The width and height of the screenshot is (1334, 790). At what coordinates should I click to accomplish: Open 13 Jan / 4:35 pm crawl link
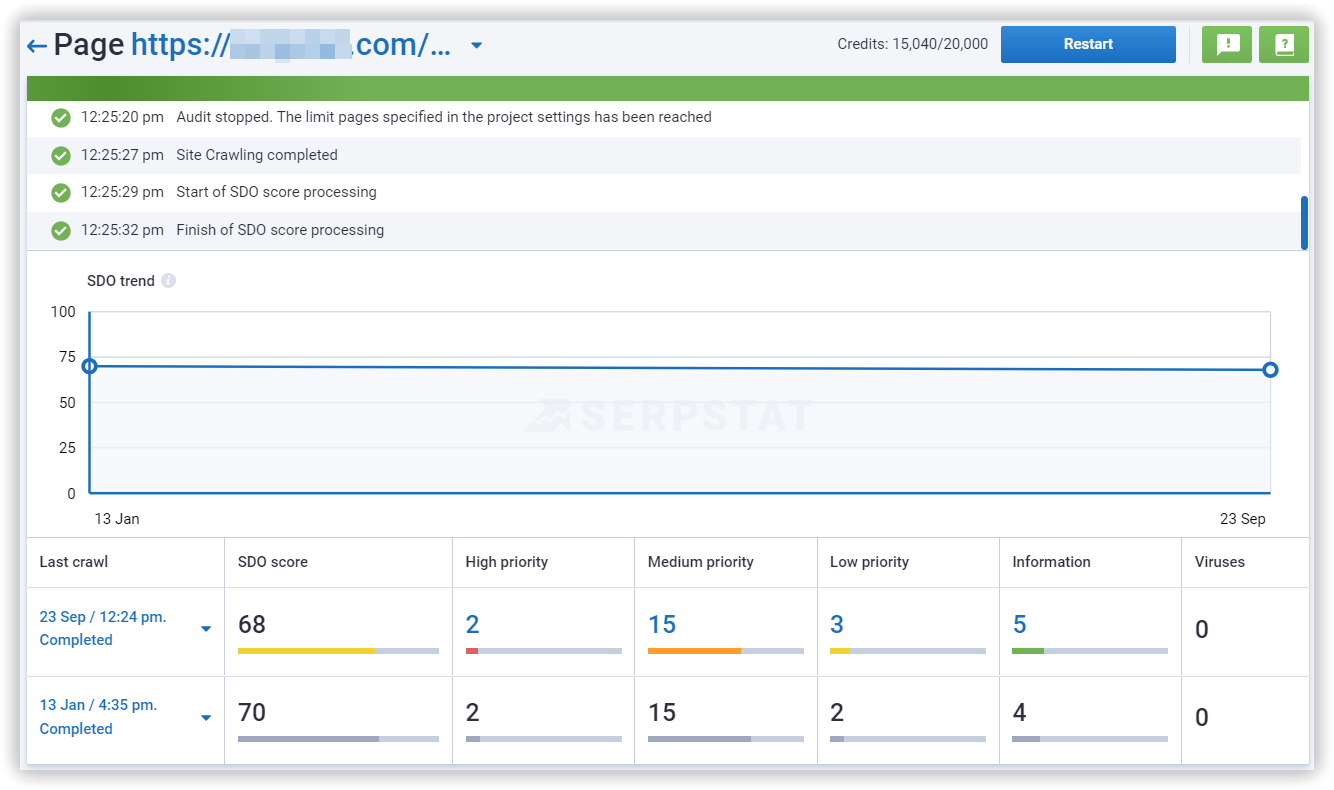click(x=98, y=705)
